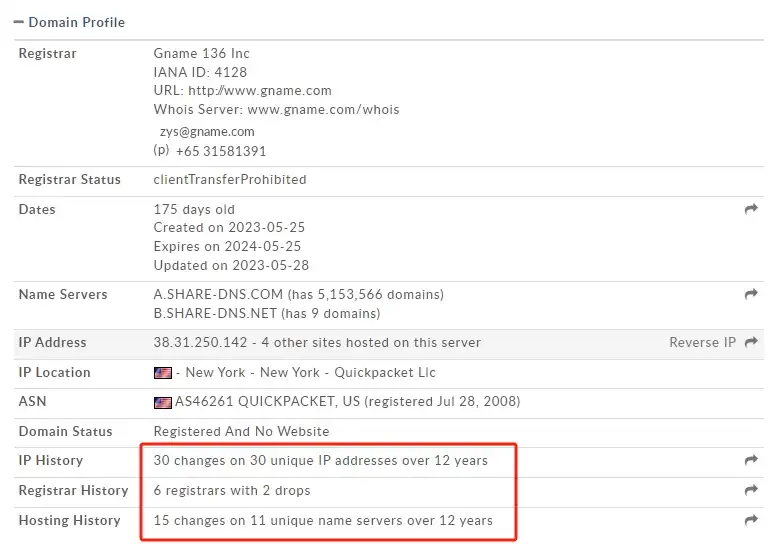Click the US flag in ASN row
The width and height of the screenshot is (775, 544).
coord(163,403)
